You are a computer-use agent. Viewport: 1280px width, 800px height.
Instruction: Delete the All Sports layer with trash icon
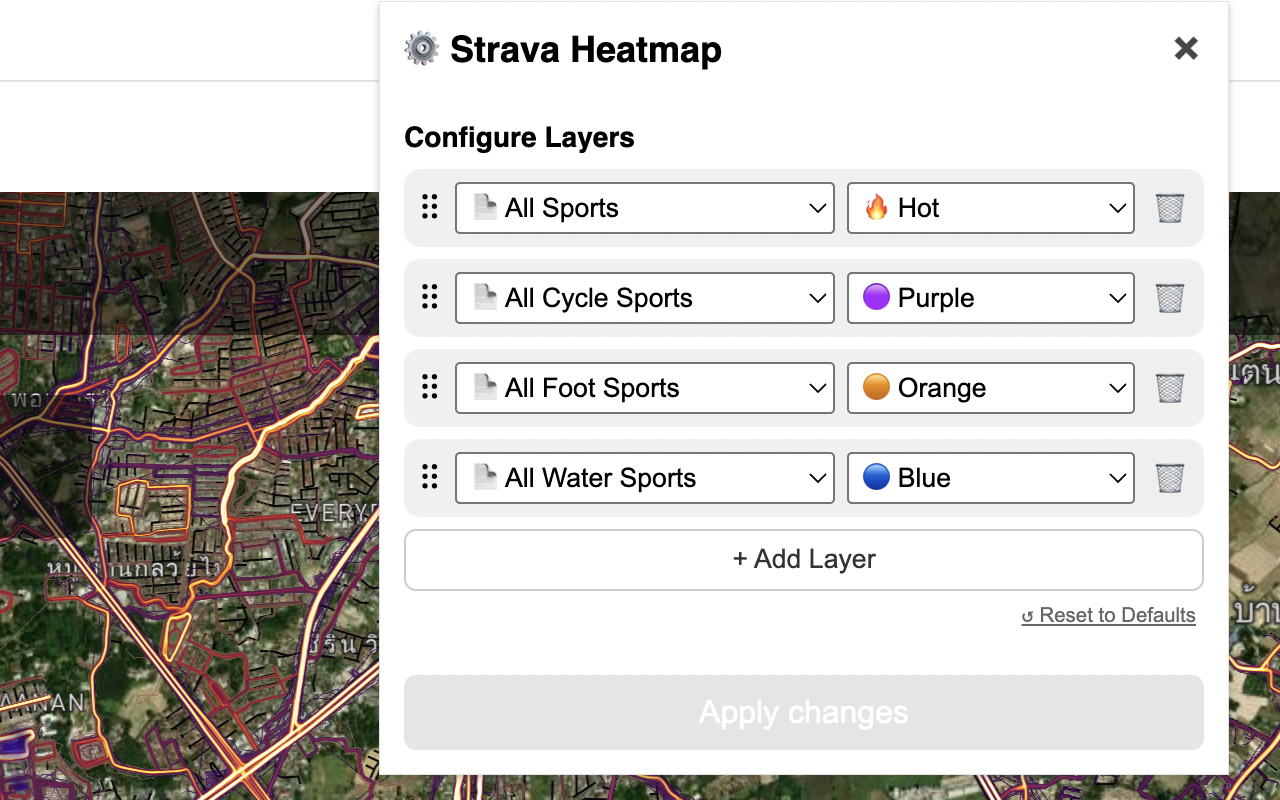(1170, 208)
